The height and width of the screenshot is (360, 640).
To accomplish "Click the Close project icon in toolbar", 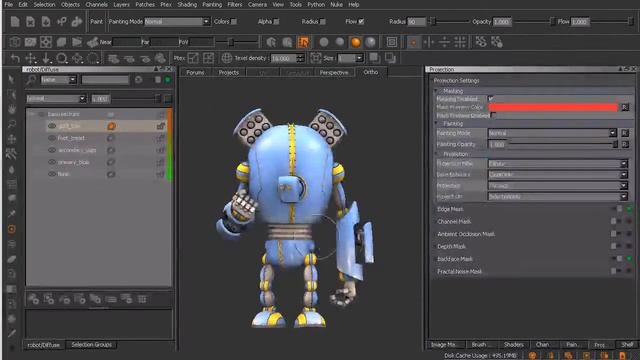I will click(30, 21).
